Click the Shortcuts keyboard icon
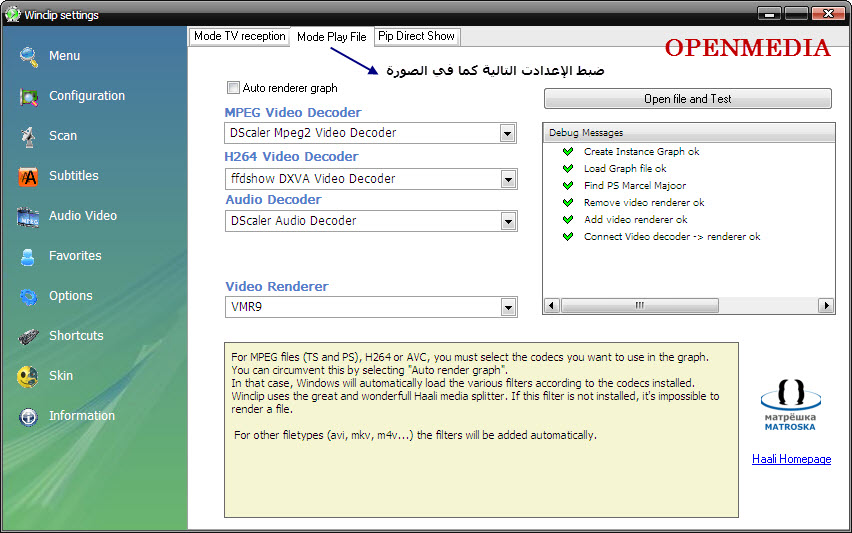This screenshot has height=533, width=852. [x=28, y=336]
